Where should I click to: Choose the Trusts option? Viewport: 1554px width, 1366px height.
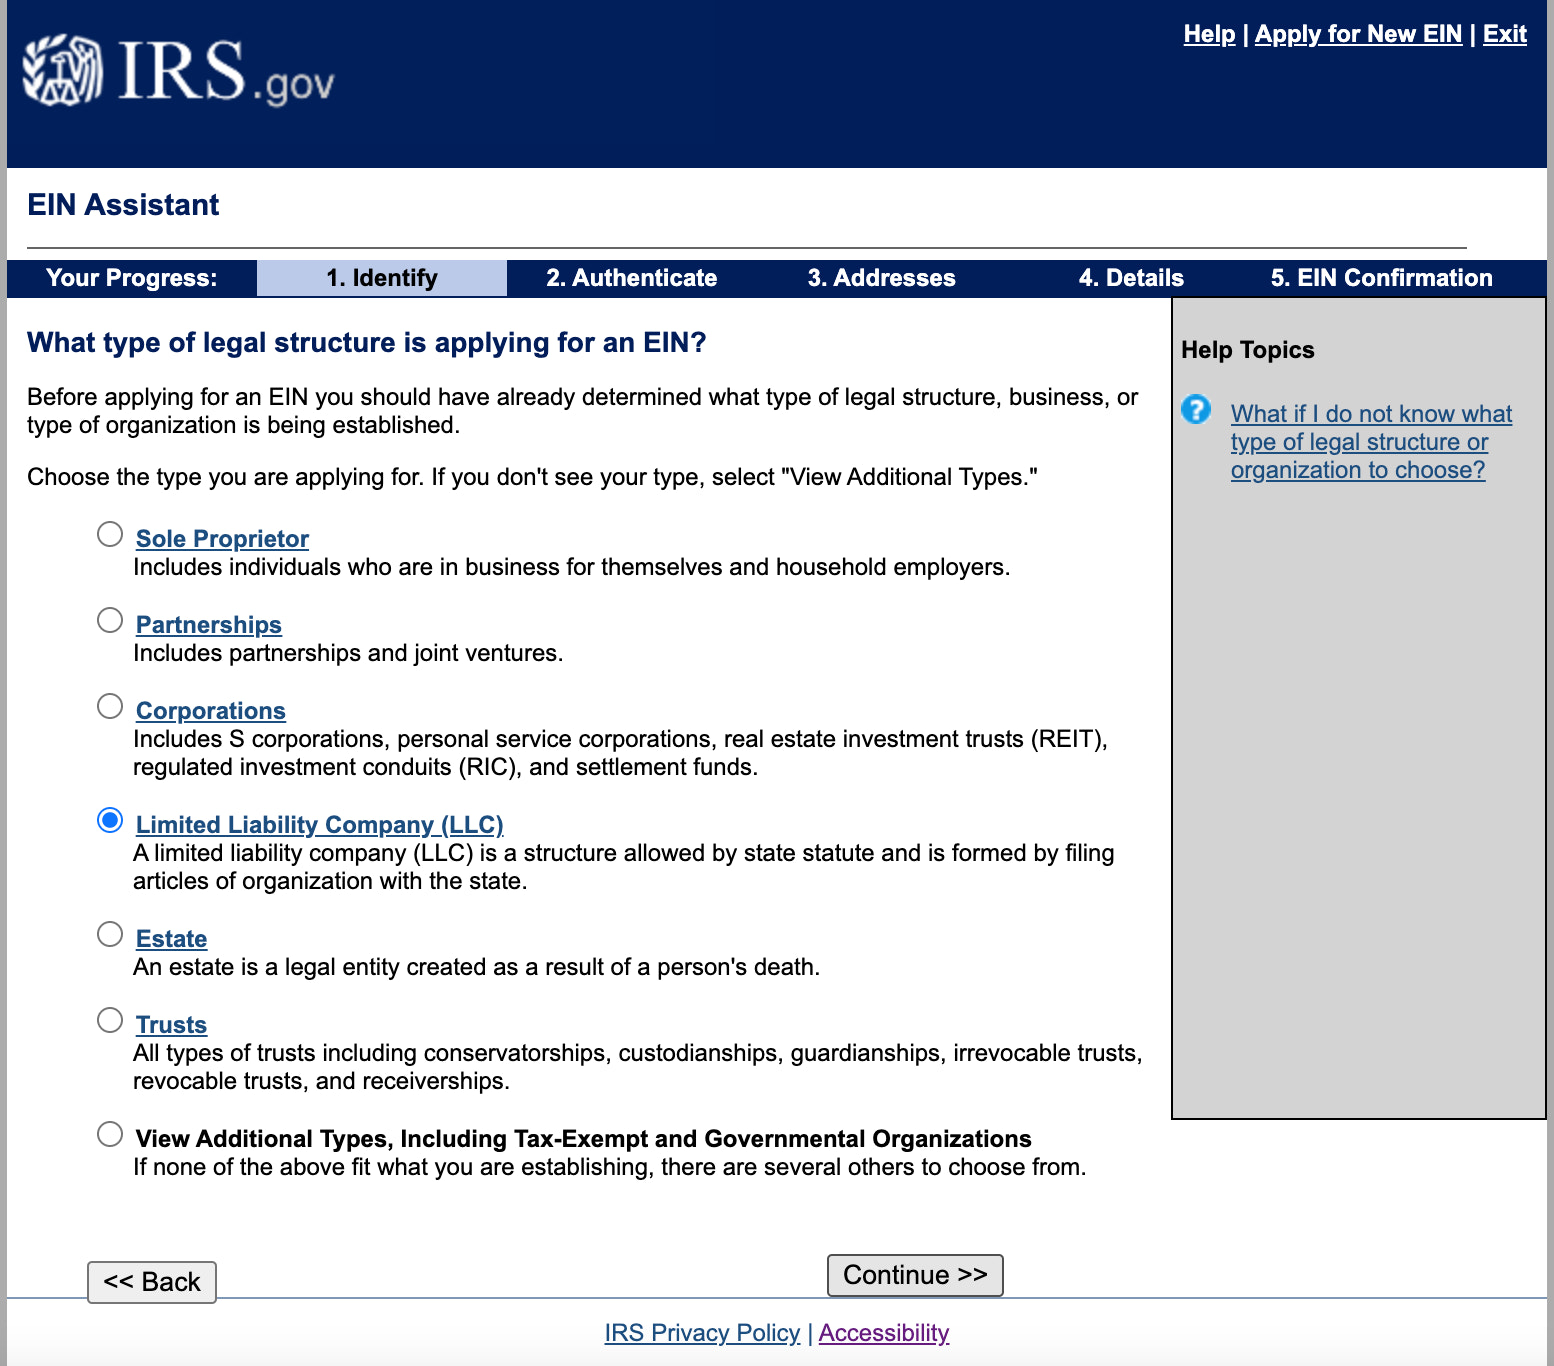tap(110, 1020)
